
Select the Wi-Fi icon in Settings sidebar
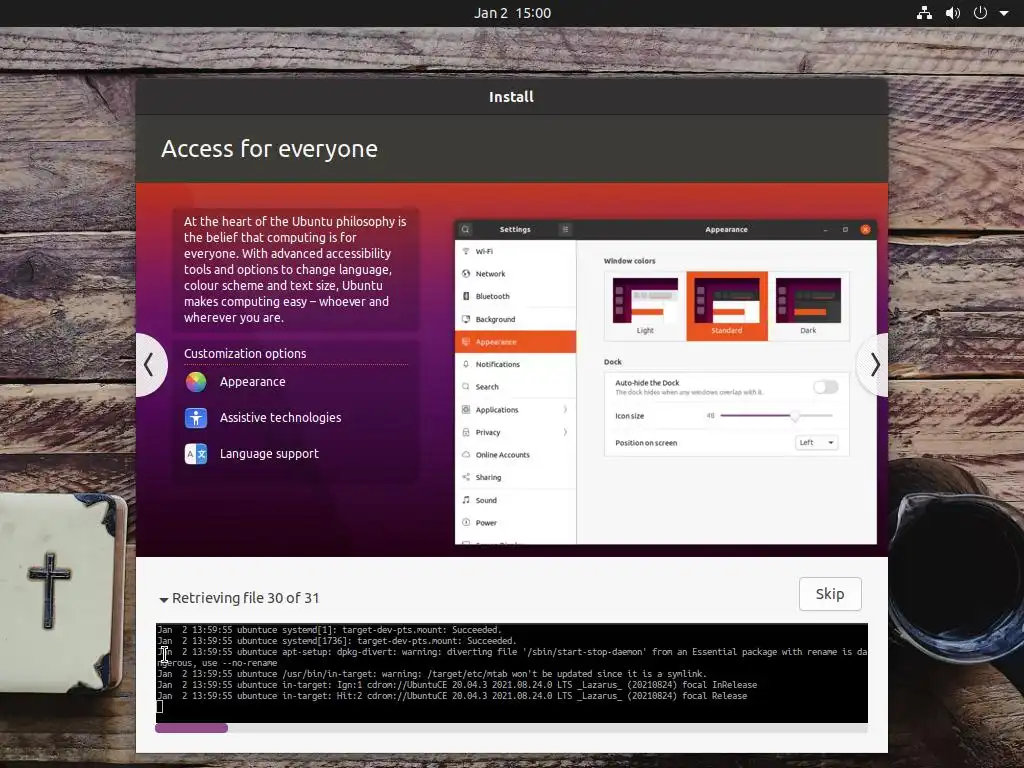pyautogui.click(x=466, y=251)
